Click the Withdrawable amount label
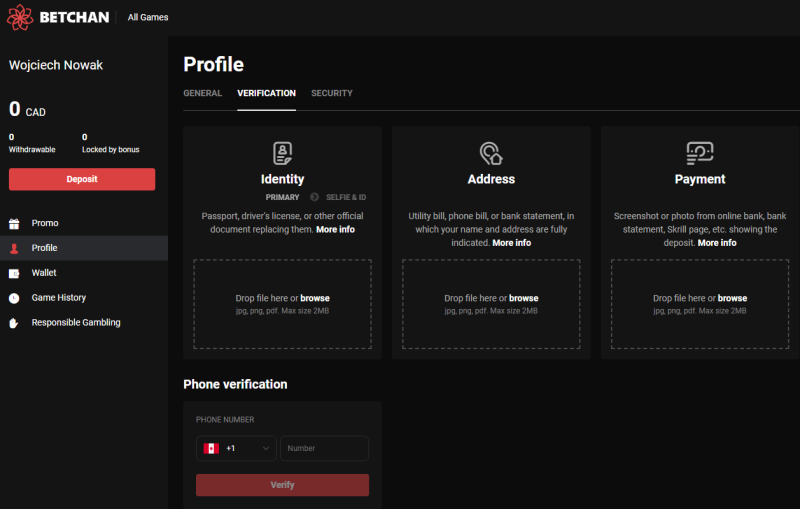The height and width of the screenshot is (509, 800). [32, 149]
